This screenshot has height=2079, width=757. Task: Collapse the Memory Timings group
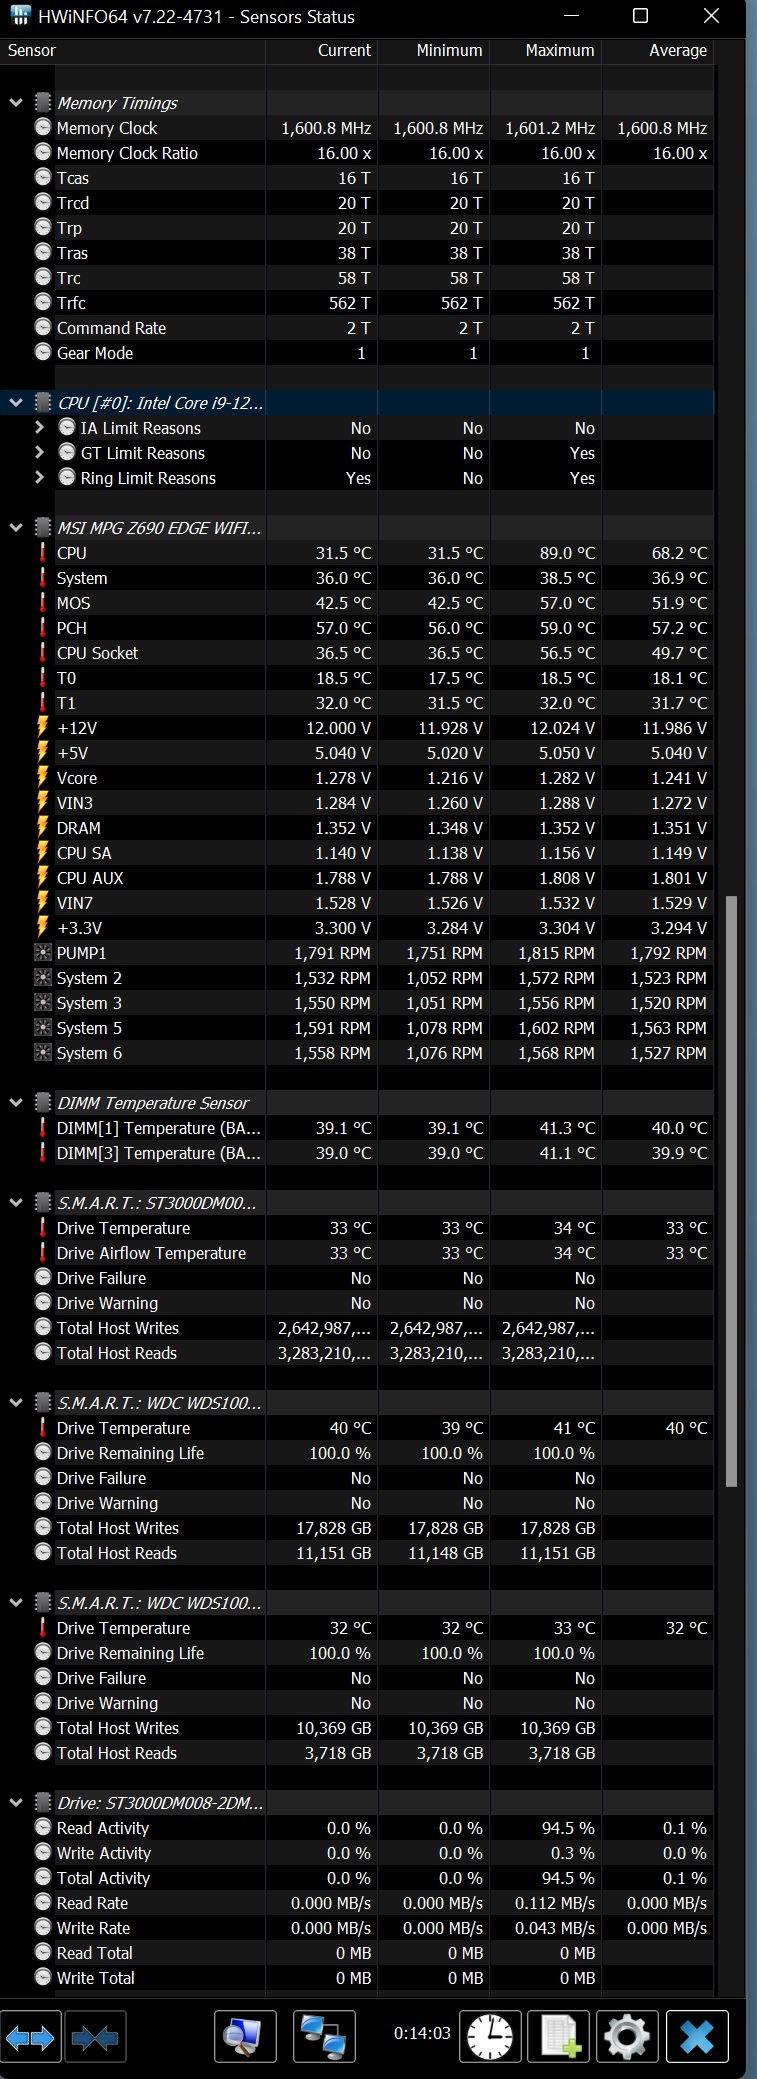[x=16, y=102]
